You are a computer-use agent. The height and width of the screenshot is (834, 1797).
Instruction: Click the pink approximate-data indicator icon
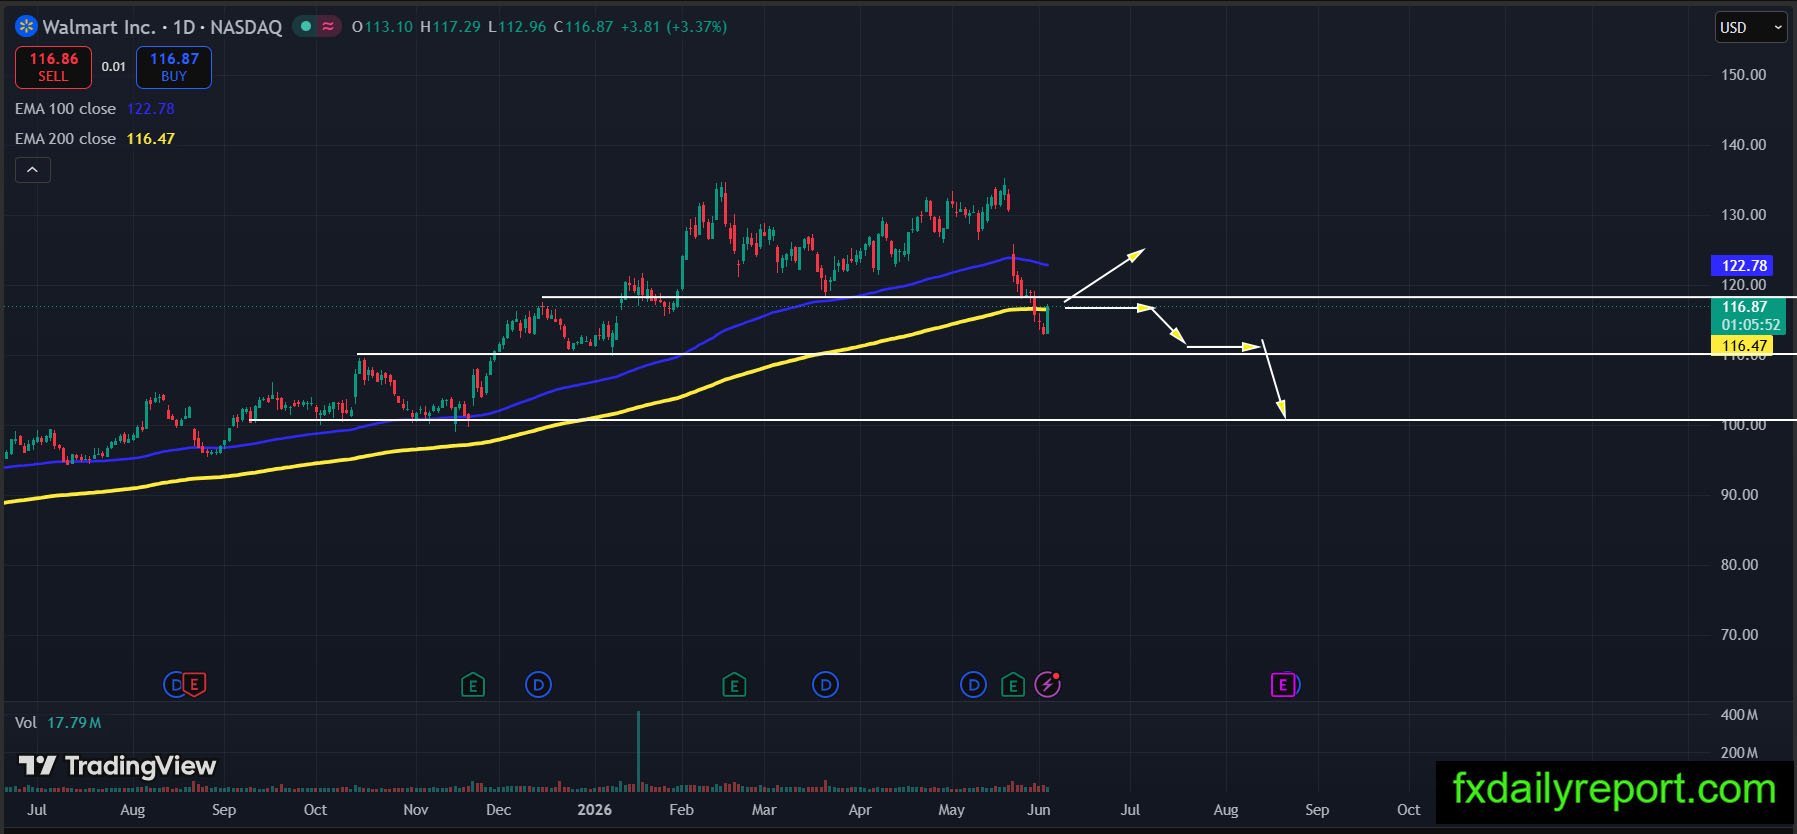pos(328,27)
